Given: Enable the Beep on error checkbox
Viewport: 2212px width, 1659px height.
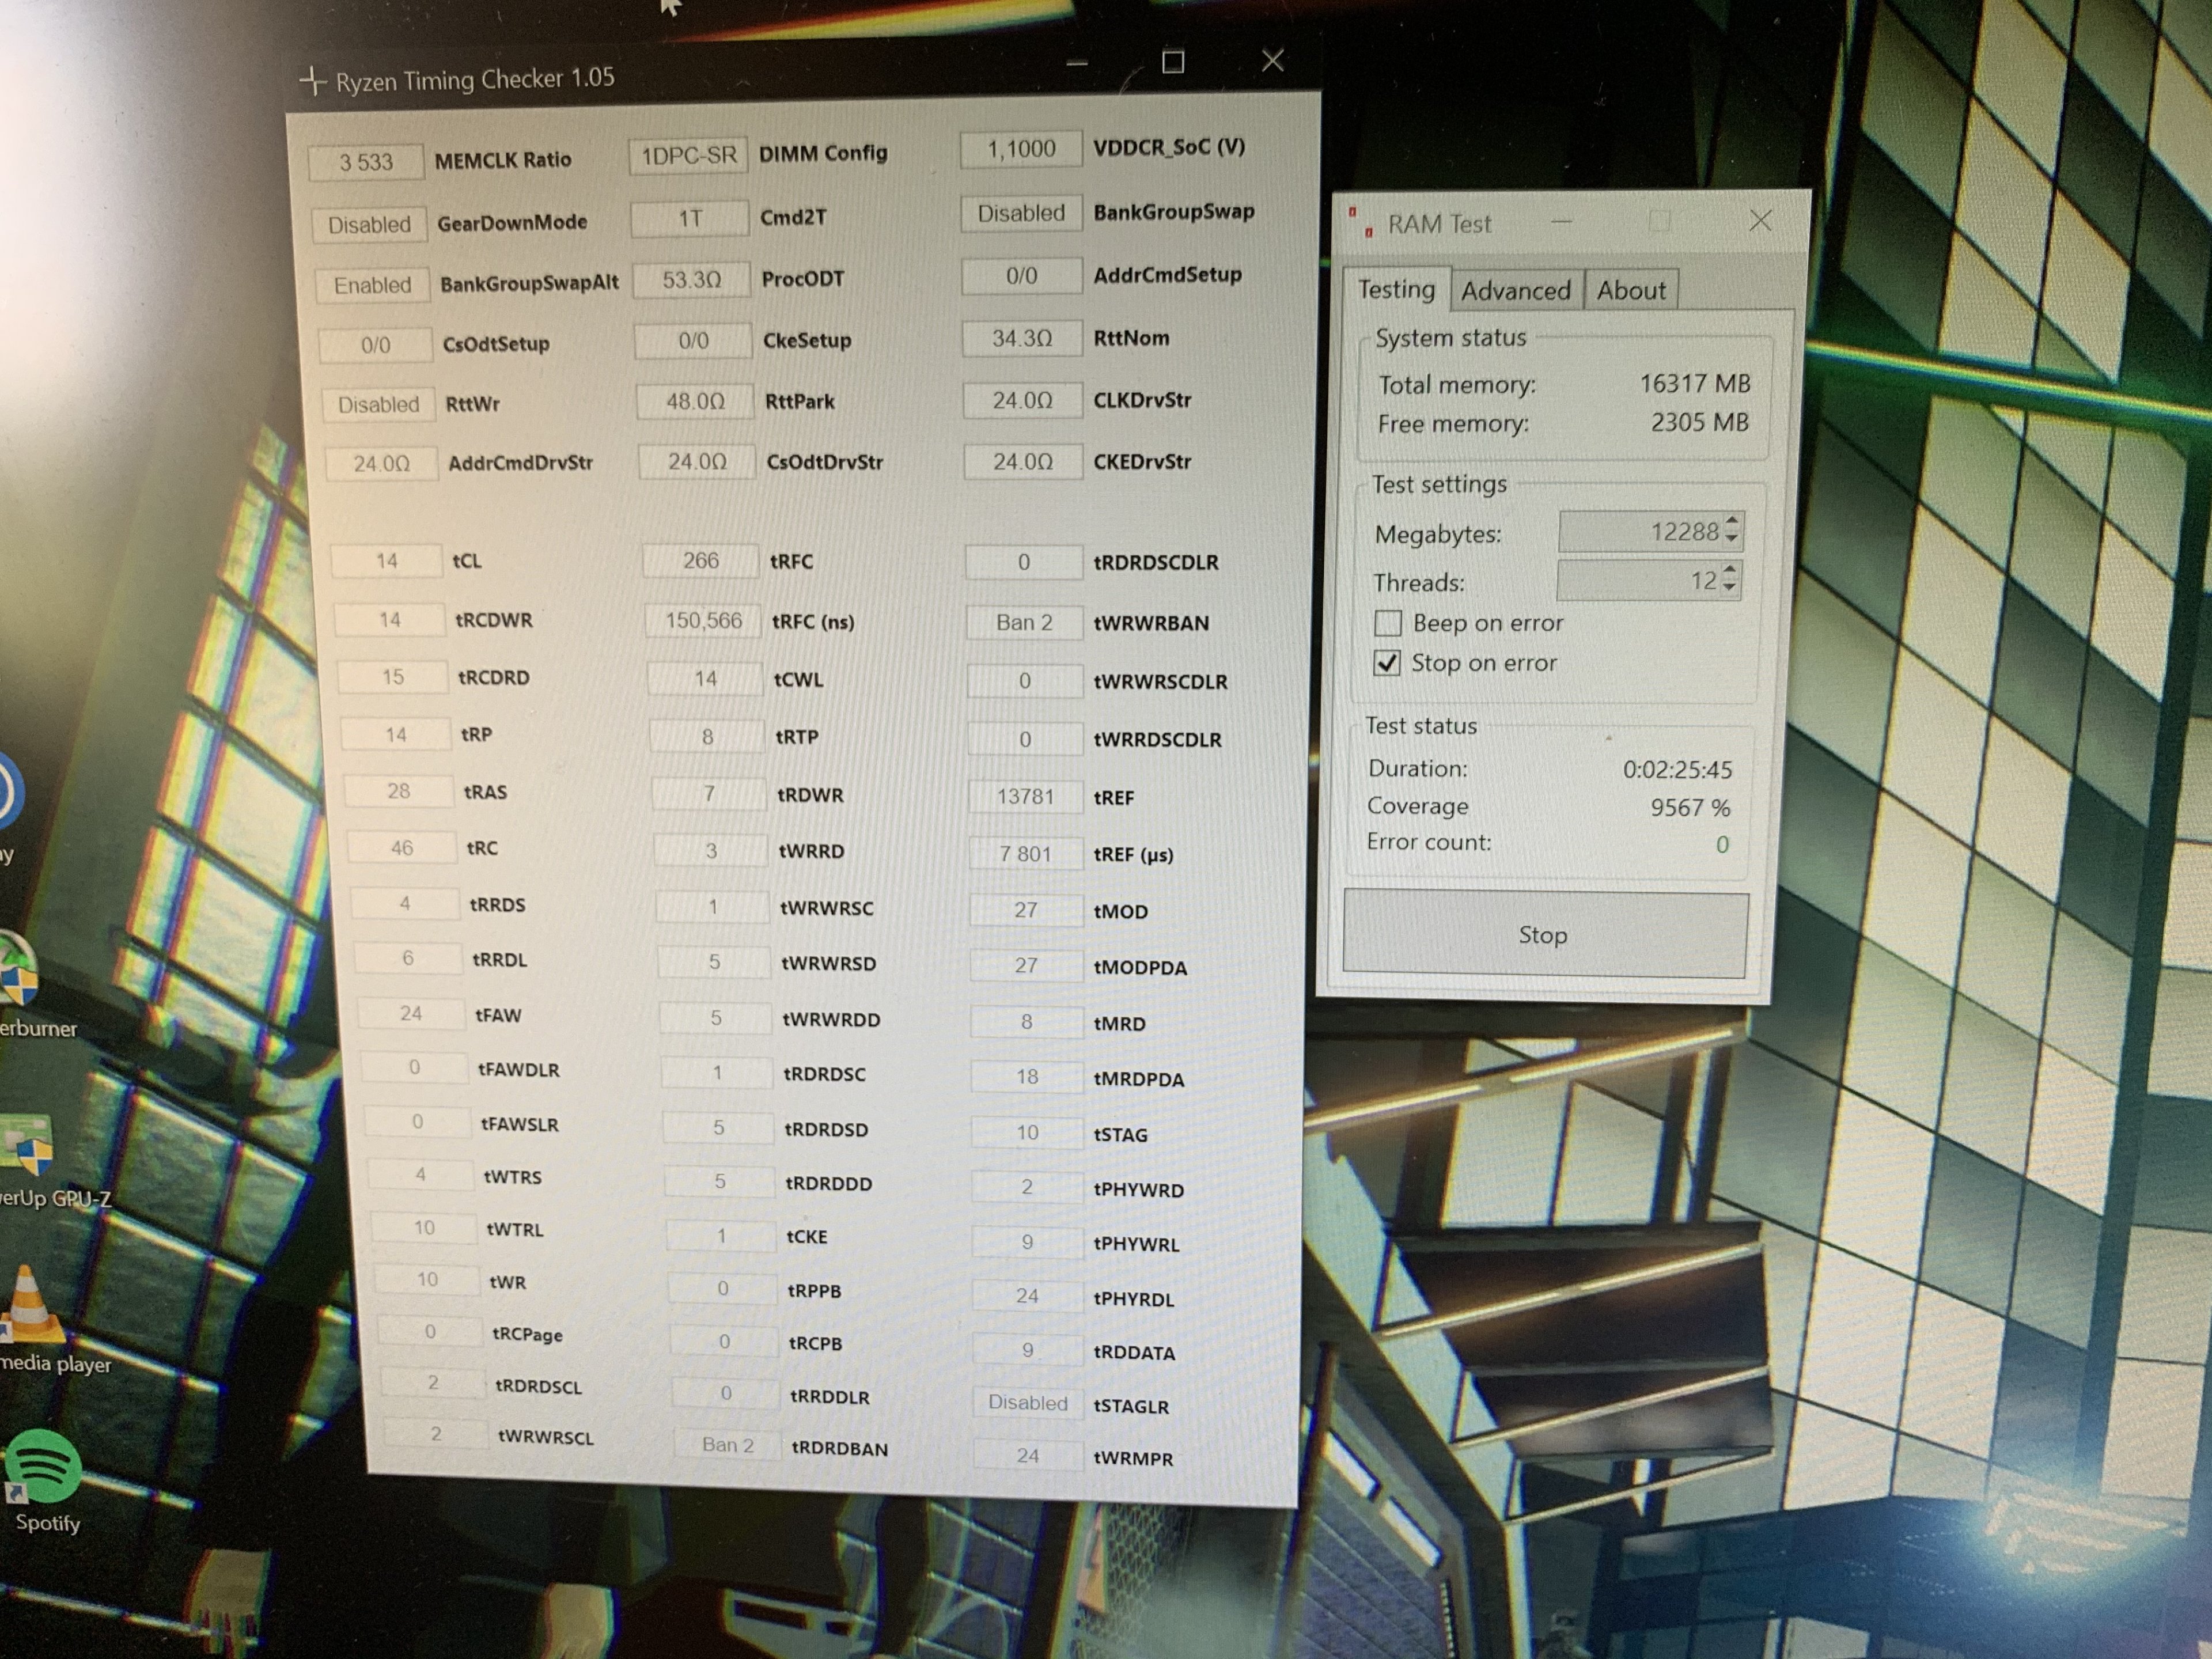Looking at the screenshot, I should tap(1388, 623).
